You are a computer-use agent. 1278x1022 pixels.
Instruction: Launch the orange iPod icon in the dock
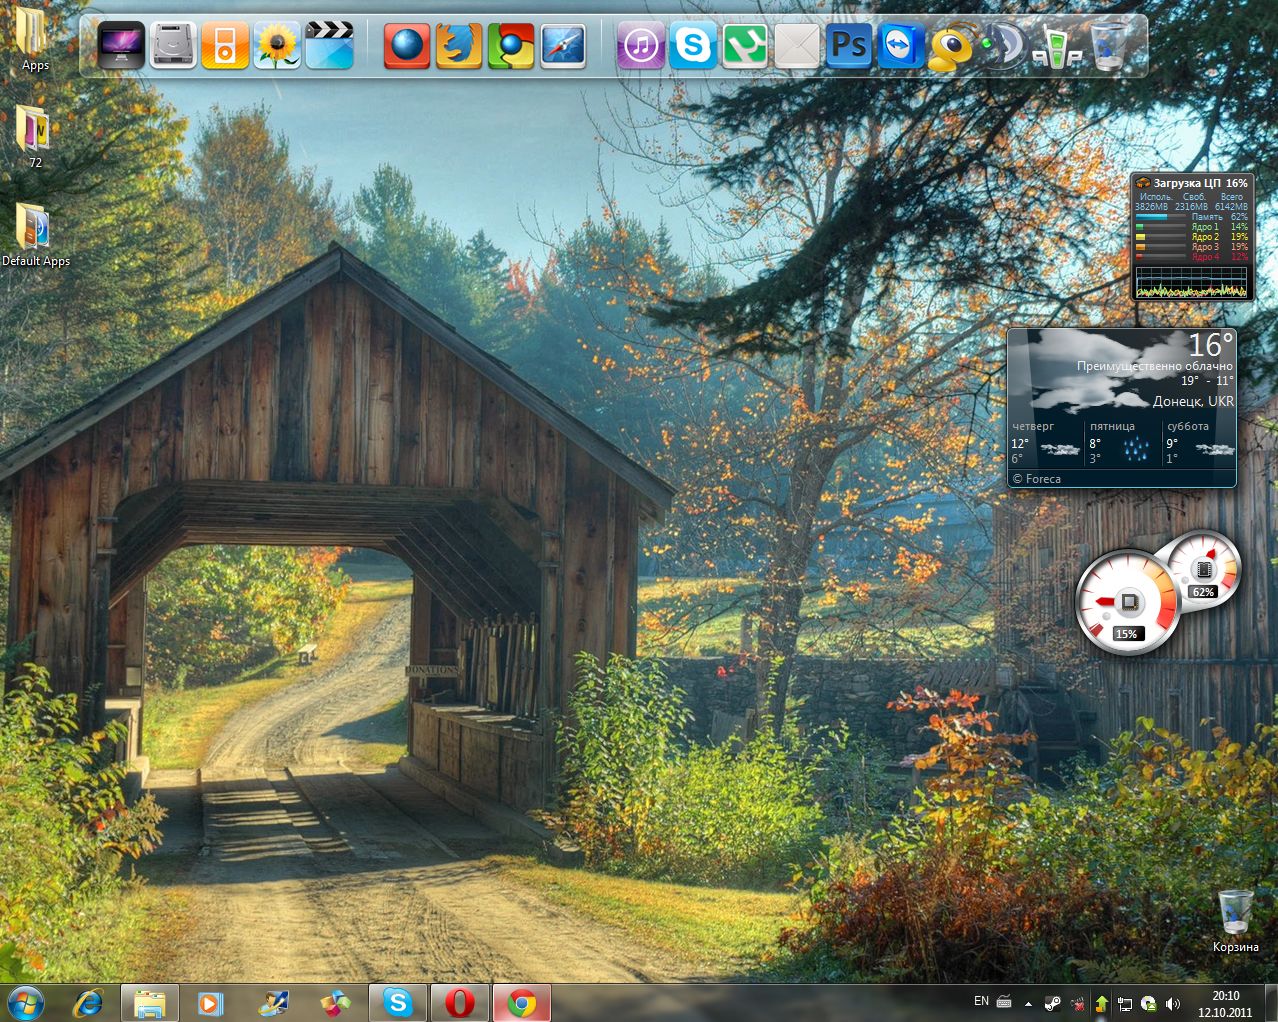(225, 46)
